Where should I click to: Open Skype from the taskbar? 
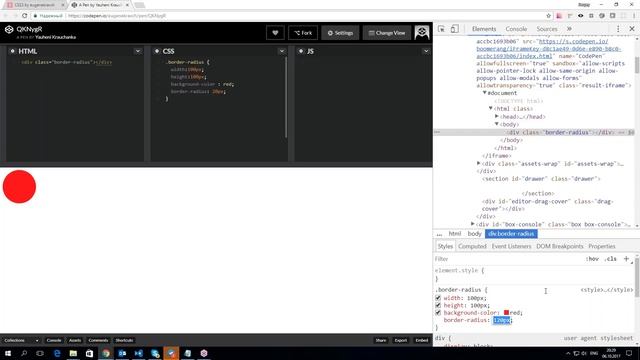coord(155,353)
